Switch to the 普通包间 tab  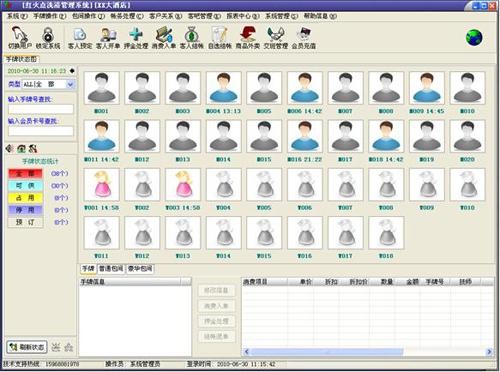tap(111, 268)
